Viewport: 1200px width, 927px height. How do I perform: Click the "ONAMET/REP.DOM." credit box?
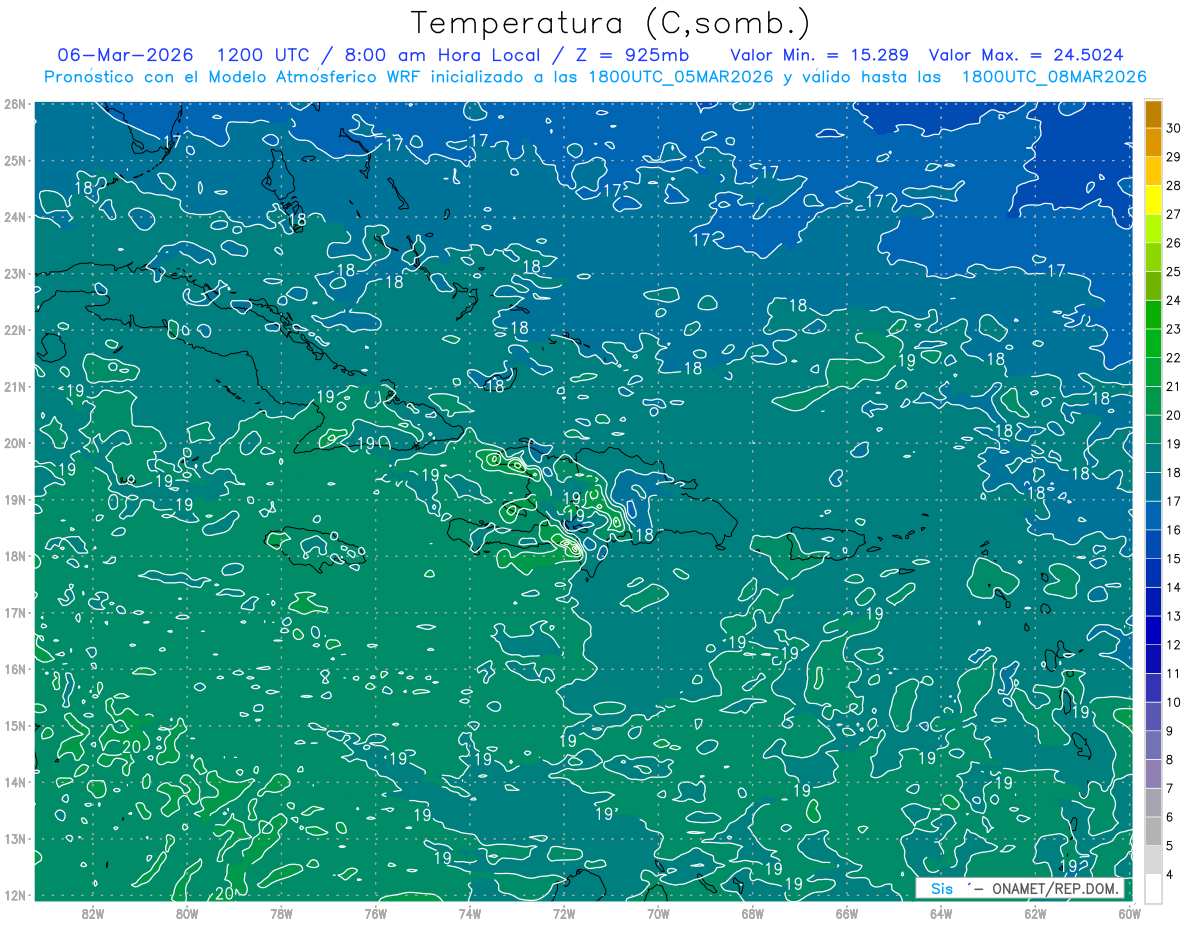(1020, 889)
